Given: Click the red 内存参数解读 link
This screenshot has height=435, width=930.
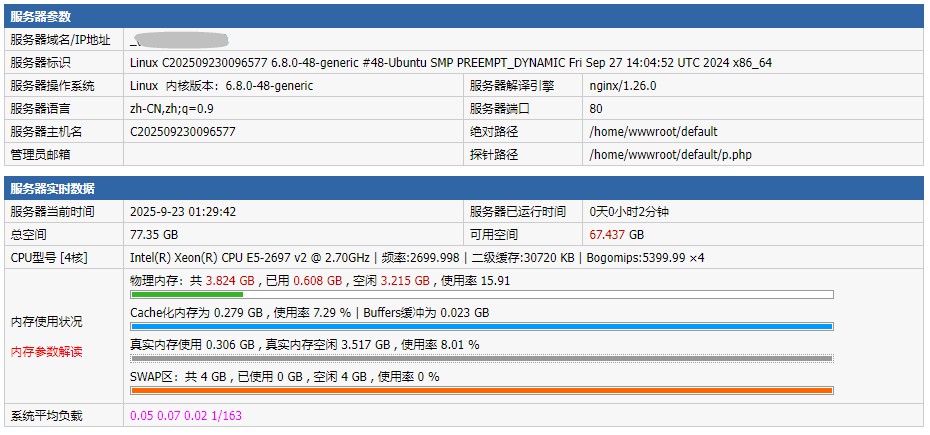Looking at the screenshot, I should point(46,351).
